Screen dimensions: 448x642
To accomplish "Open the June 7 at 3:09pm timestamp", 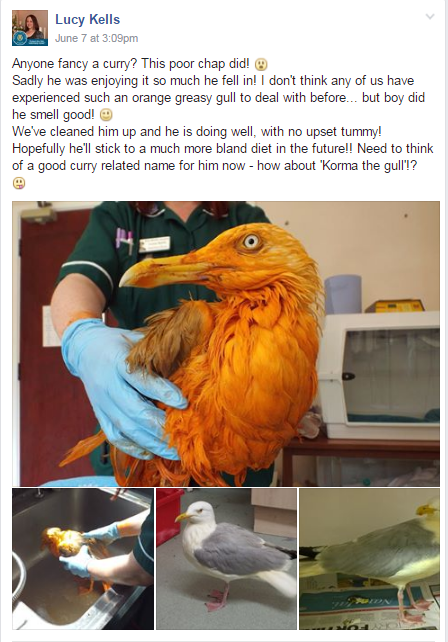I will tap(96, 38).
